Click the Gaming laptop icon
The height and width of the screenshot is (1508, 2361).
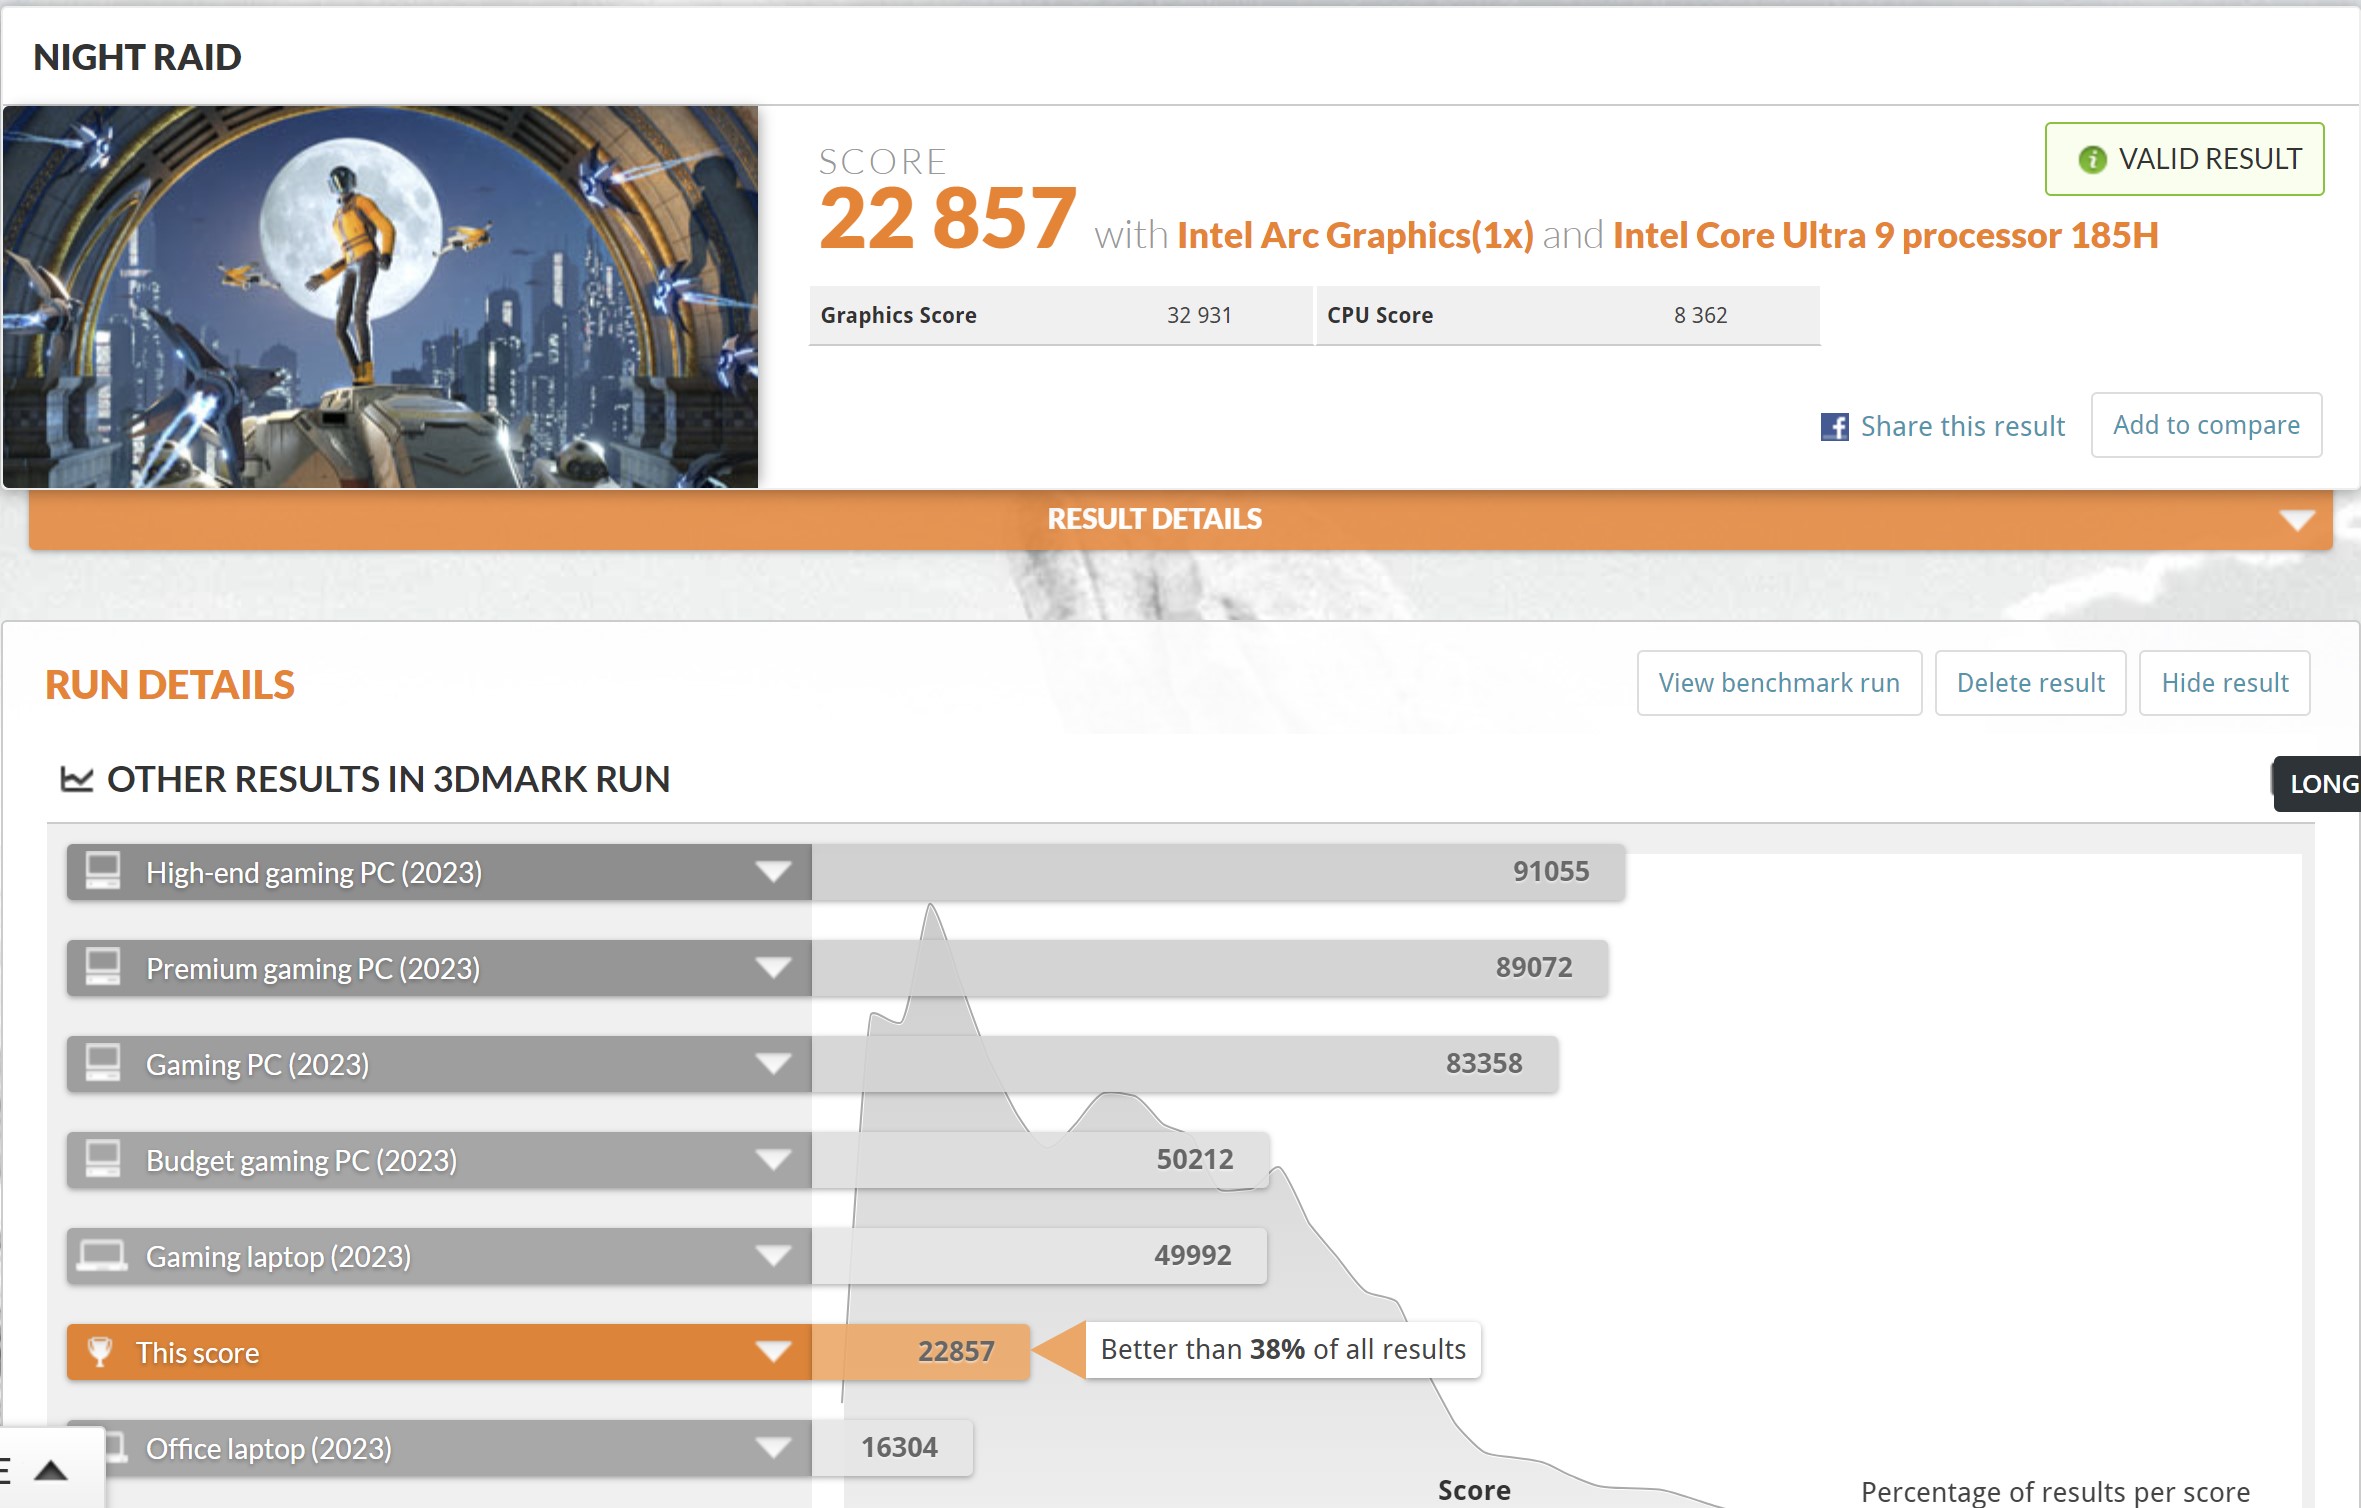pyautogui.click(x=102, y=1256)
